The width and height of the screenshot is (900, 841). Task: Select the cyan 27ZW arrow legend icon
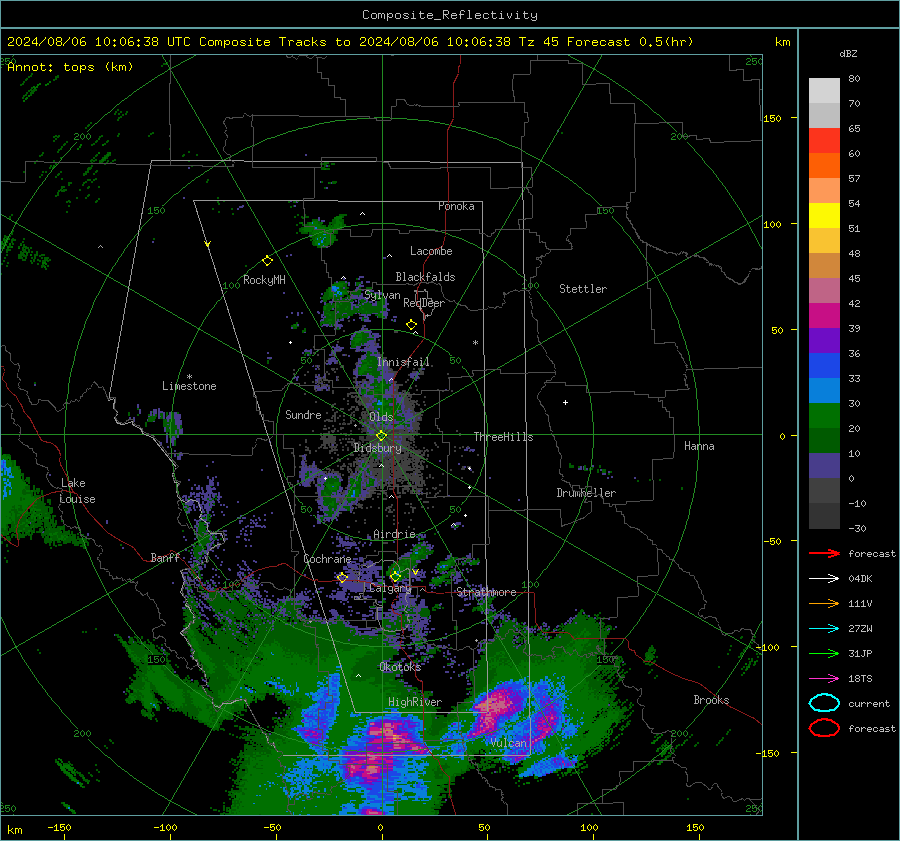point(824,629)
